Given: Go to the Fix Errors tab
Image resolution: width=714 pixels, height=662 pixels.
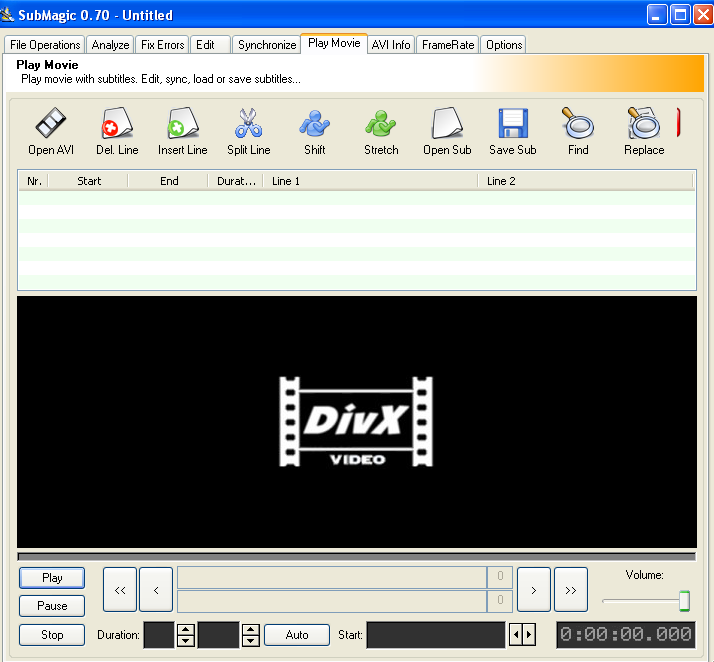Looking at the screenshot, I should (x=163, y=45).
